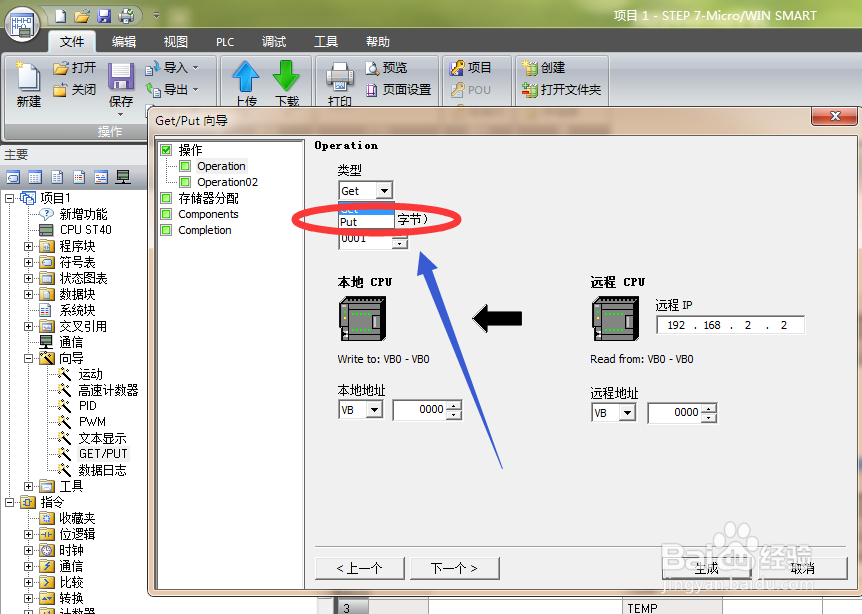Click the local CPU module image
The image size is (862, 614).
363,319
